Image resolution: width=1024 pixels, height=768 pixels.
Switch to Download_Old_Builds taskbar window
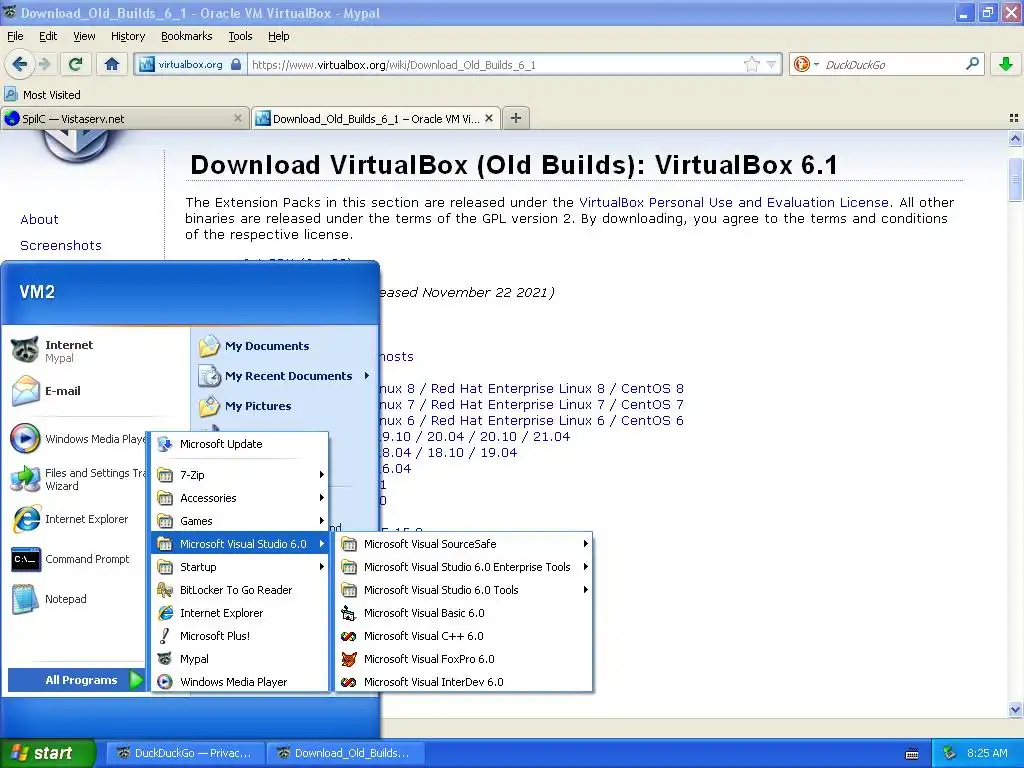[x=345, y=753]
